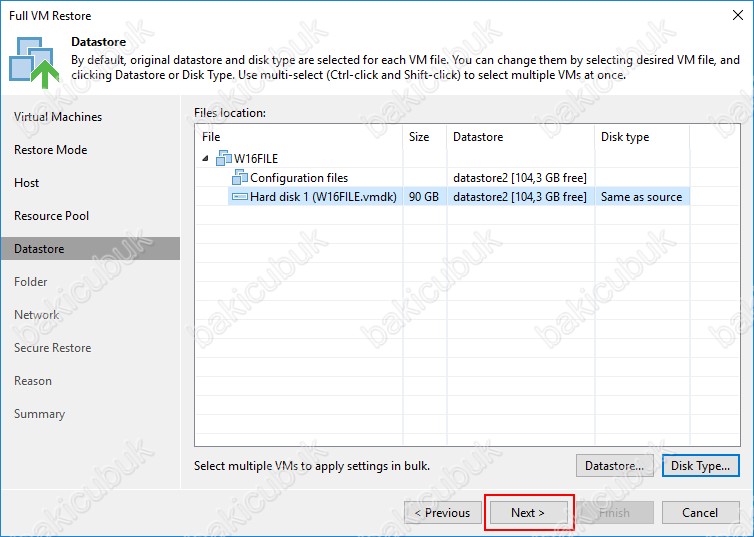This screenshot has height=537, width=754.
Task: Click the W16FILE virtual machine icon
Action: coord(224,158)
